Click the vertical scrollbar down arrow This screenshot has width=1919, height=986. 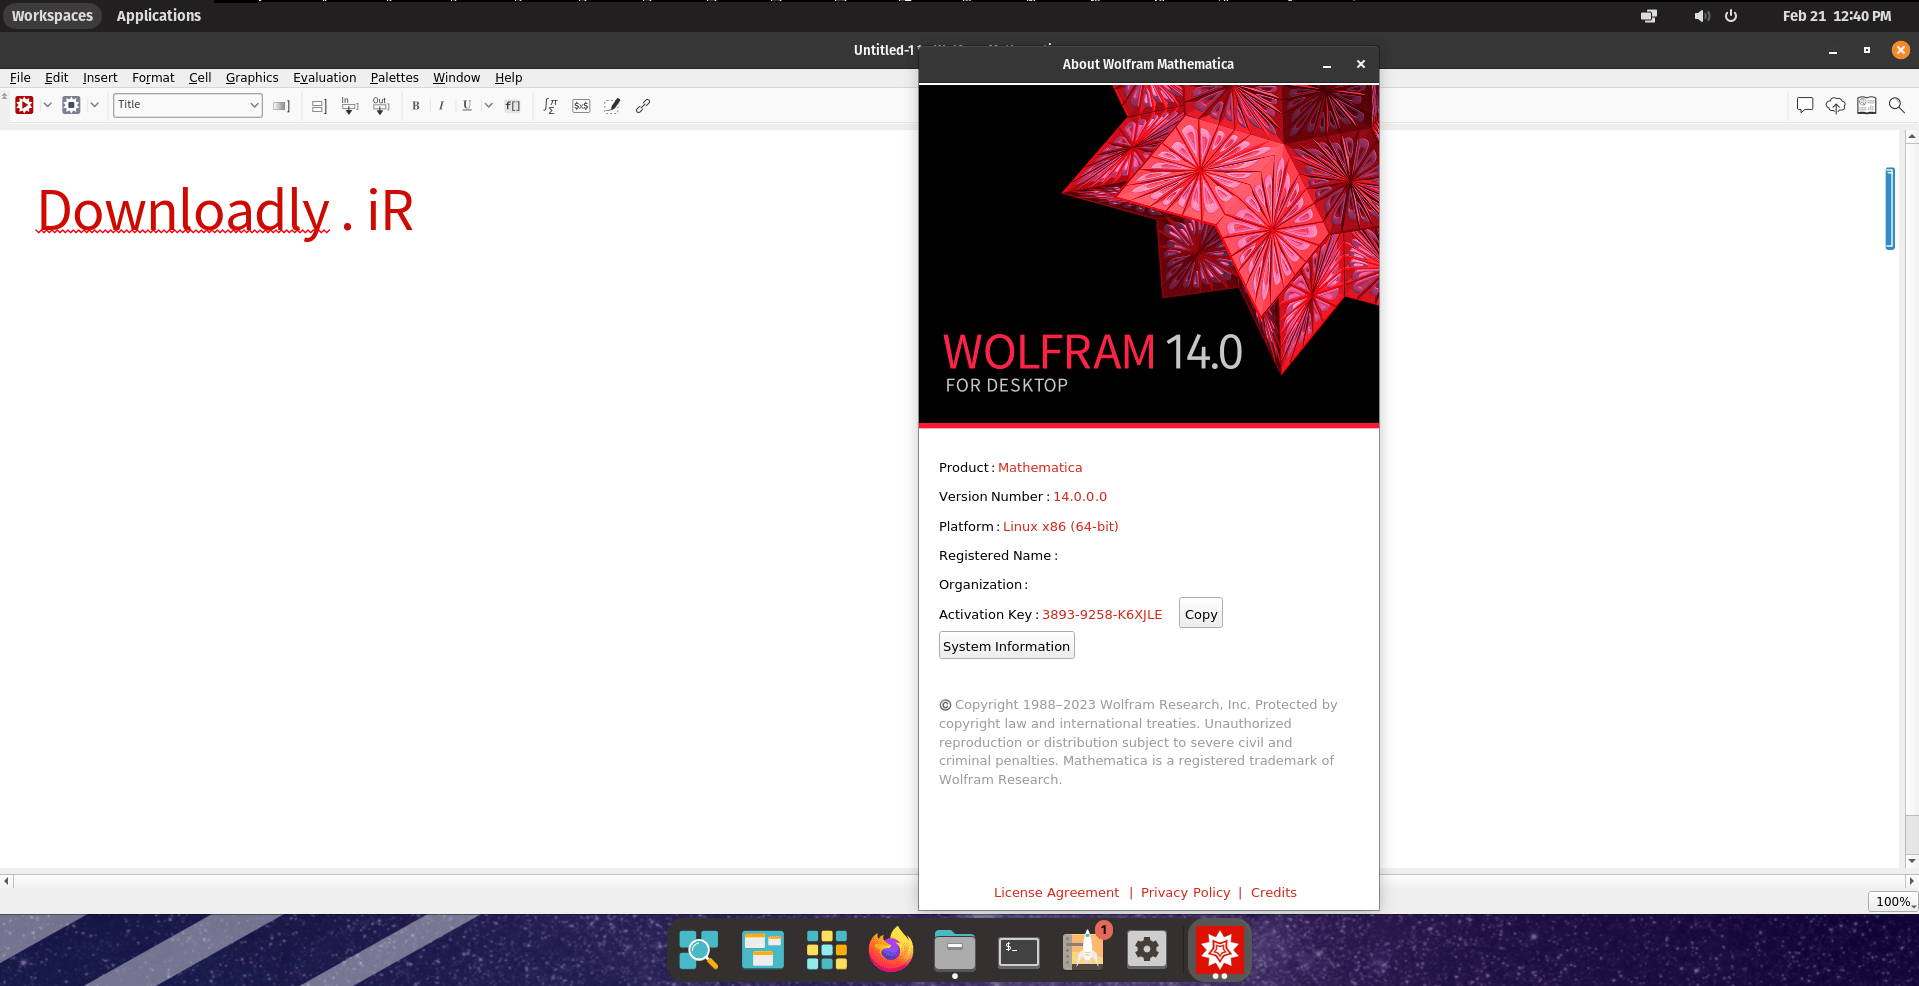1911,860
